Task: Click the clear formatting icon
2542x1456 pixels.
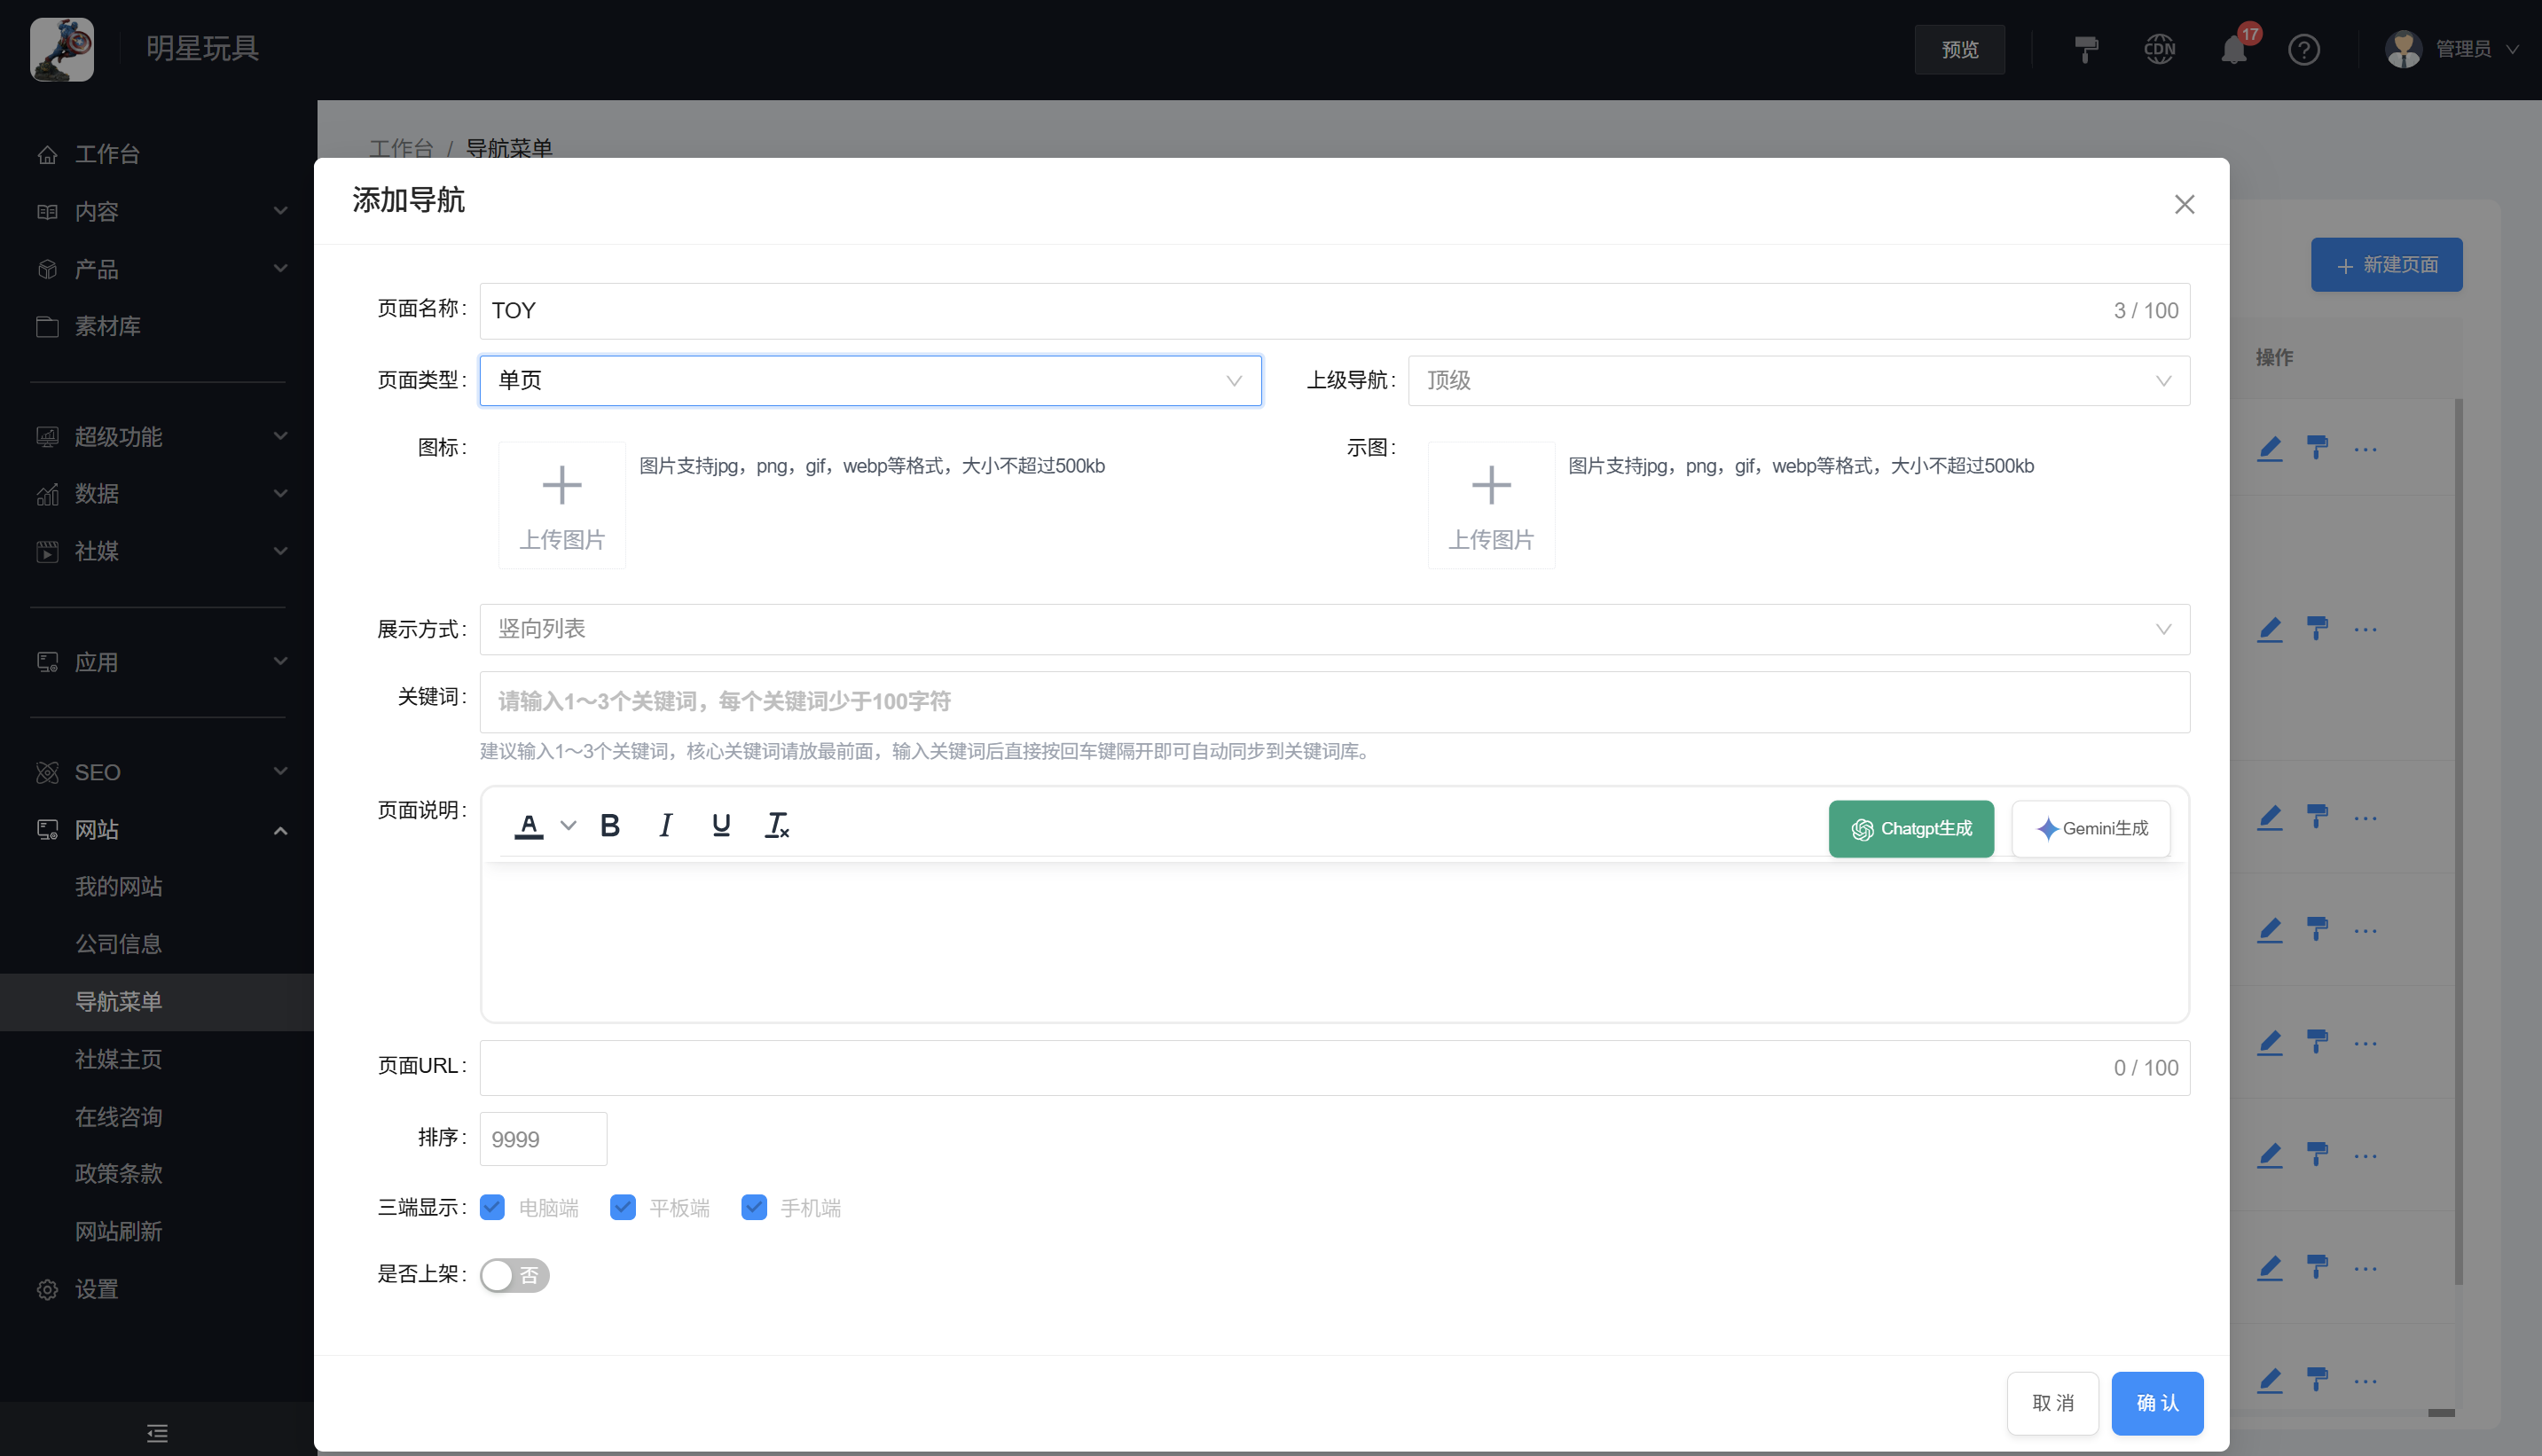Action: coord(777,826)
